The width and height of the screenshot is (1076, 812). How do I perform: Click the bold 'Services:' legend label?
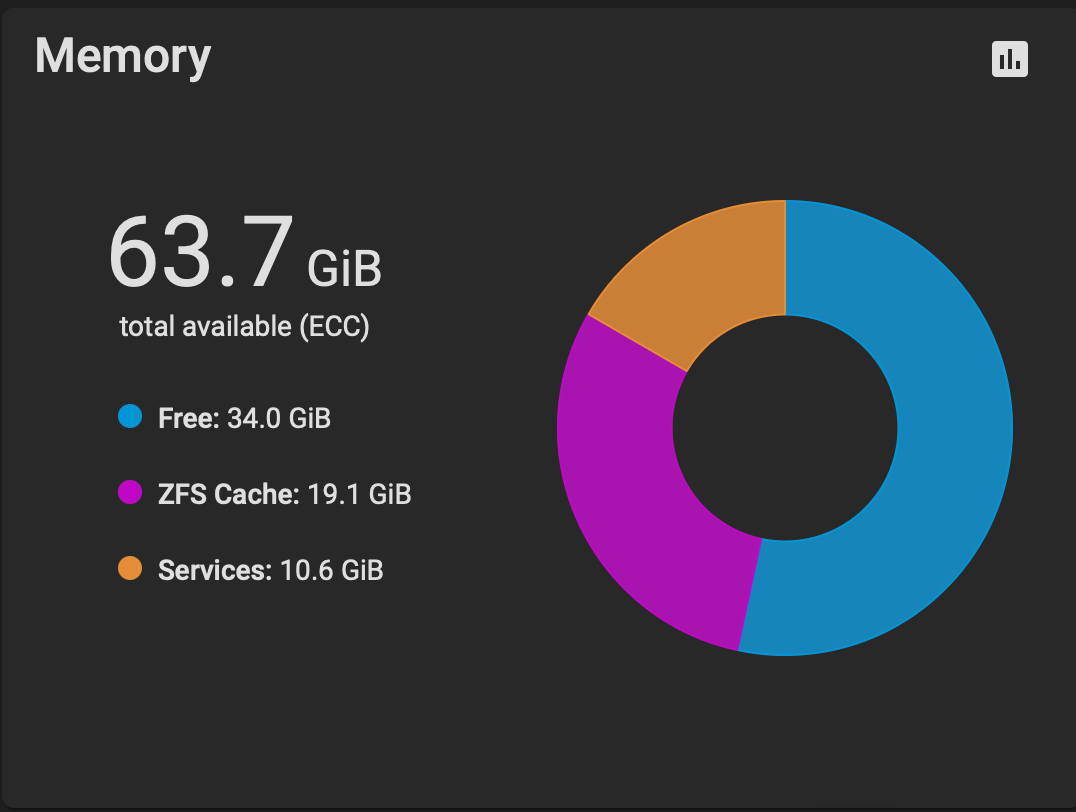coord(215,570)
